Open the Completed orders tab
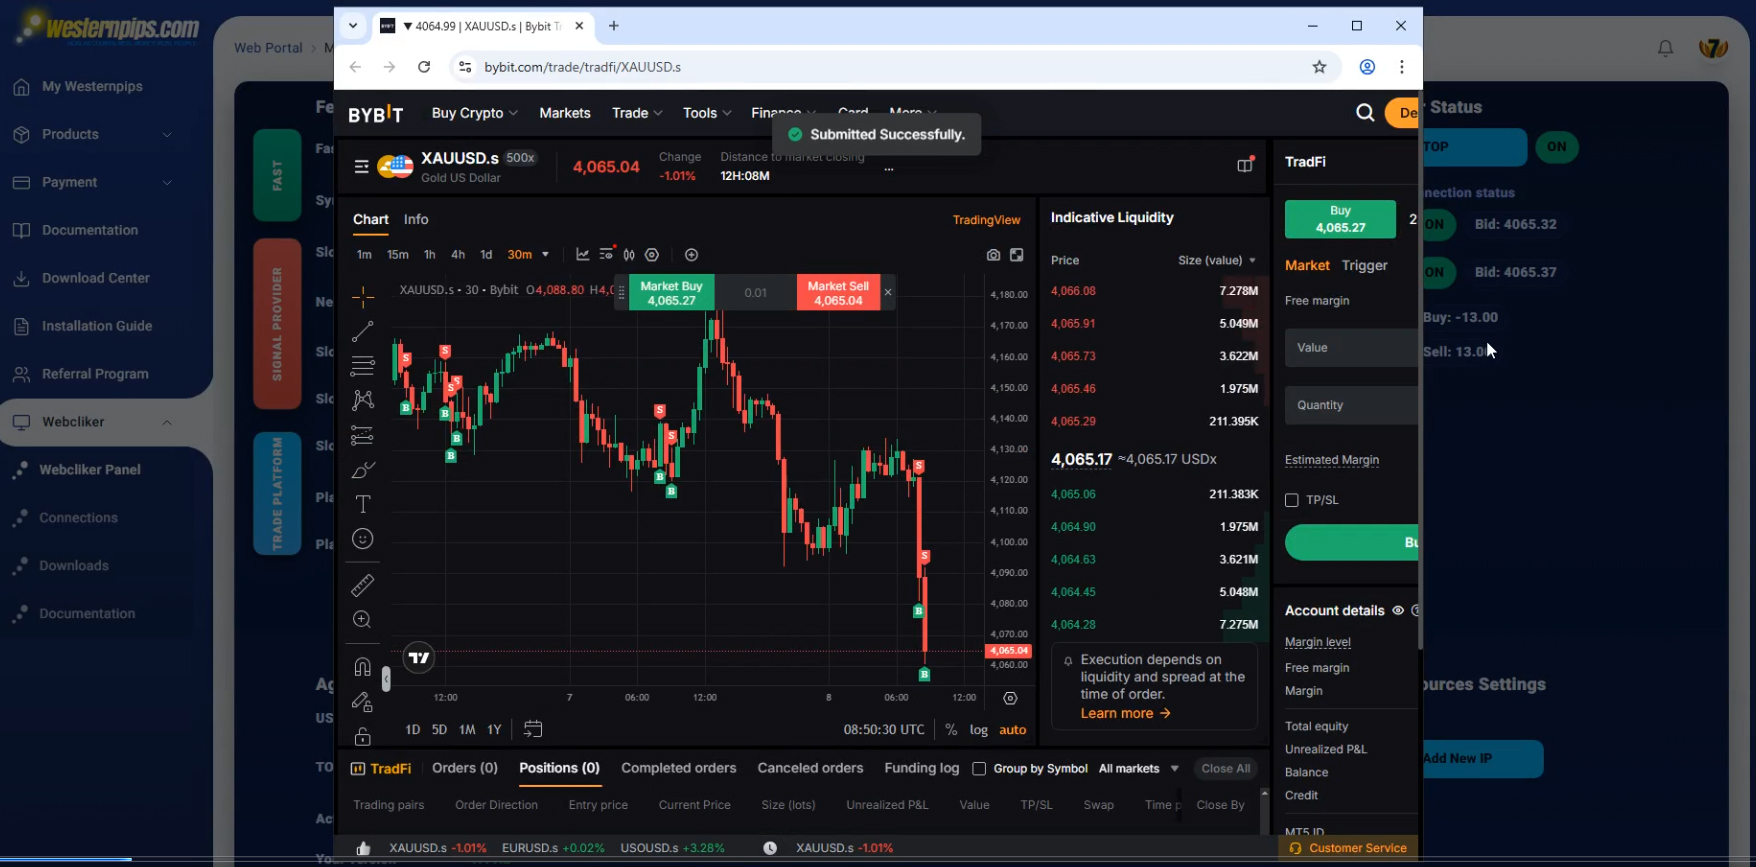The image size is (1756, 867). point(678,768)
